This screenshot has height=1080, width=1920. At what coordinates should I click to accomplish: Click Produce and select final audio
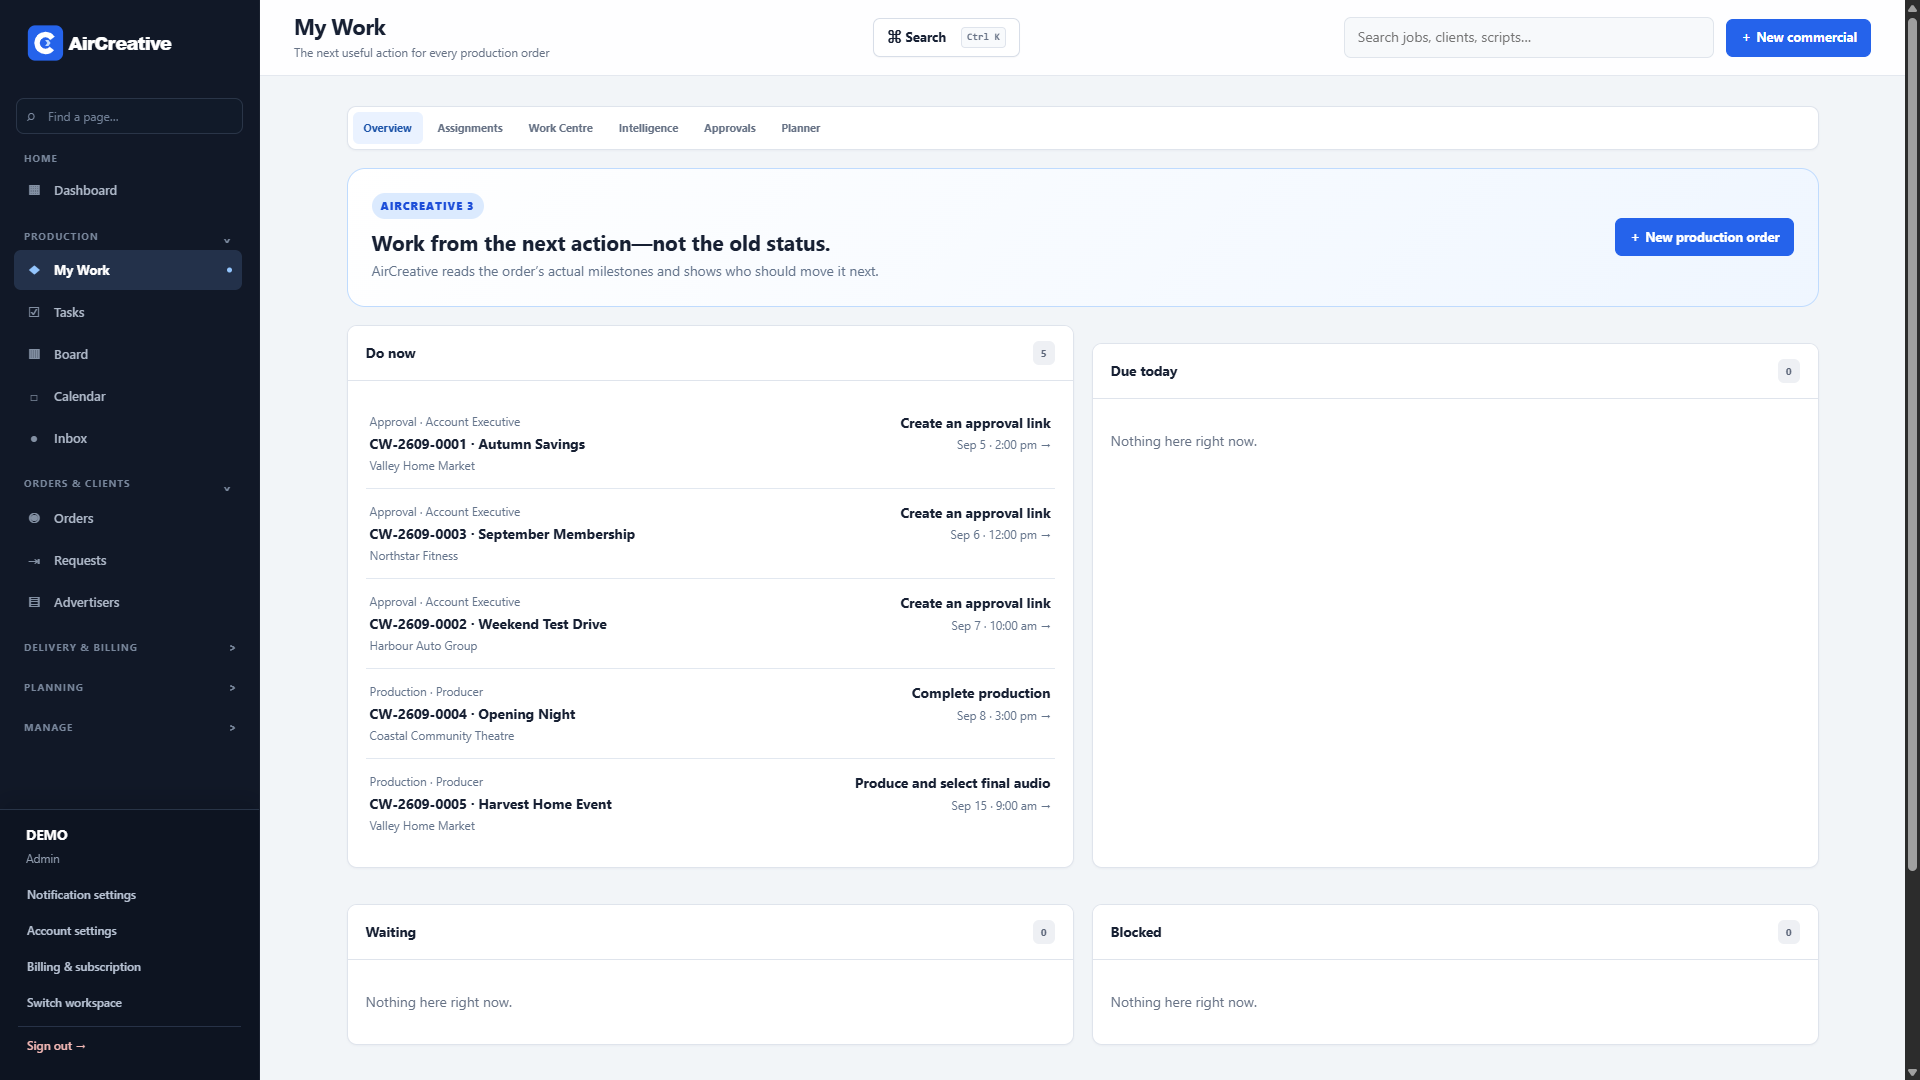click(x=952, y=783)
